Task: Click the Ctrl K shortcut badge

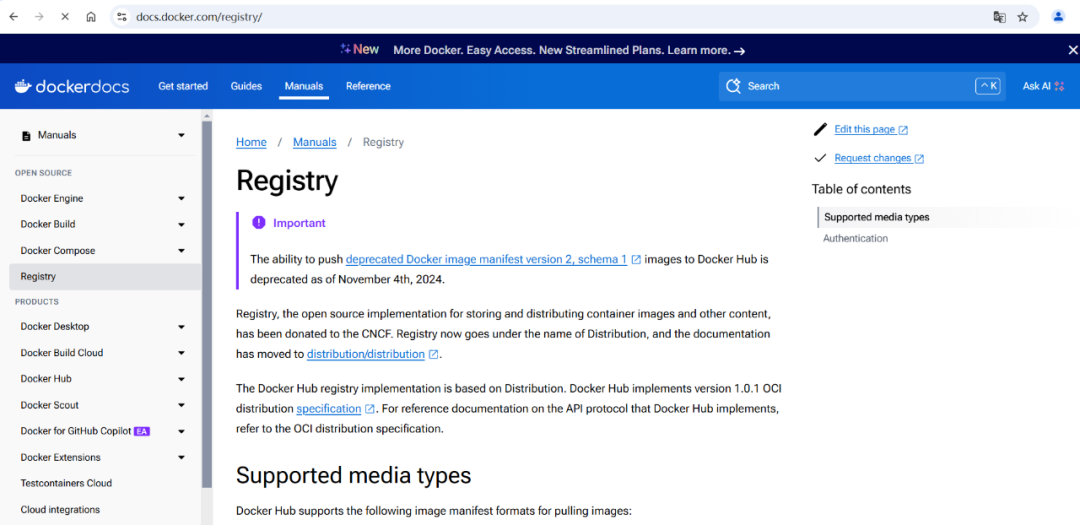Action: point(988,86)
